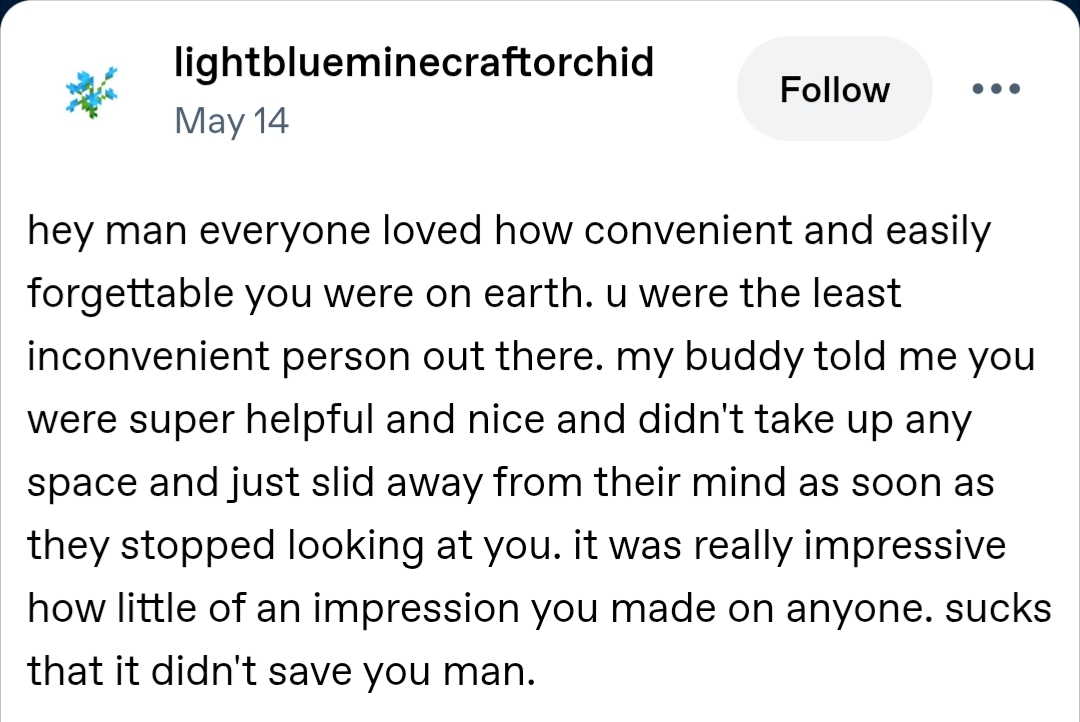The width and height of the screenshot is (1080, 722).
Task: Open the lightblueminecraftorchid profile via username
Action: [413, 62]
